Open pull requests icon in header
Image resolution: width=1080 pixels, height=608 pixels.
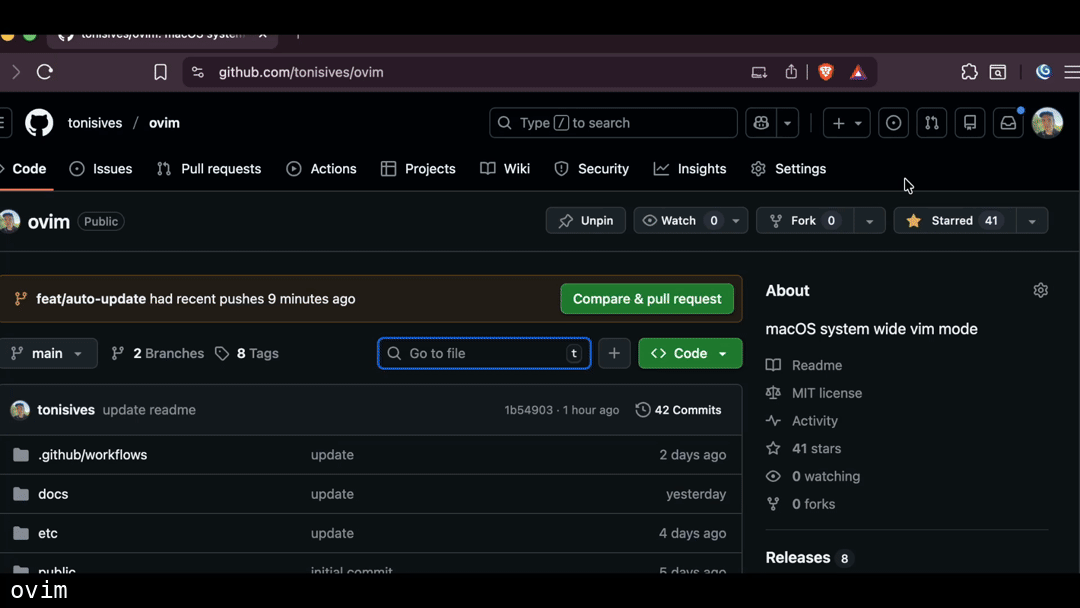coord(931,123)
